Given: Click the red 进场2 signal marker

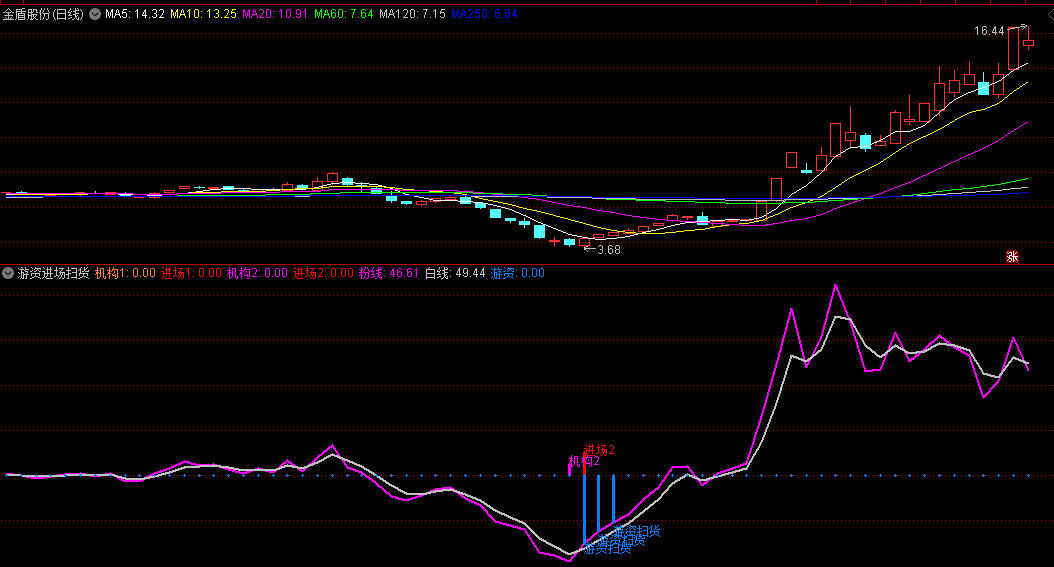Looking at the screenshot, I should tap(598, 450).
